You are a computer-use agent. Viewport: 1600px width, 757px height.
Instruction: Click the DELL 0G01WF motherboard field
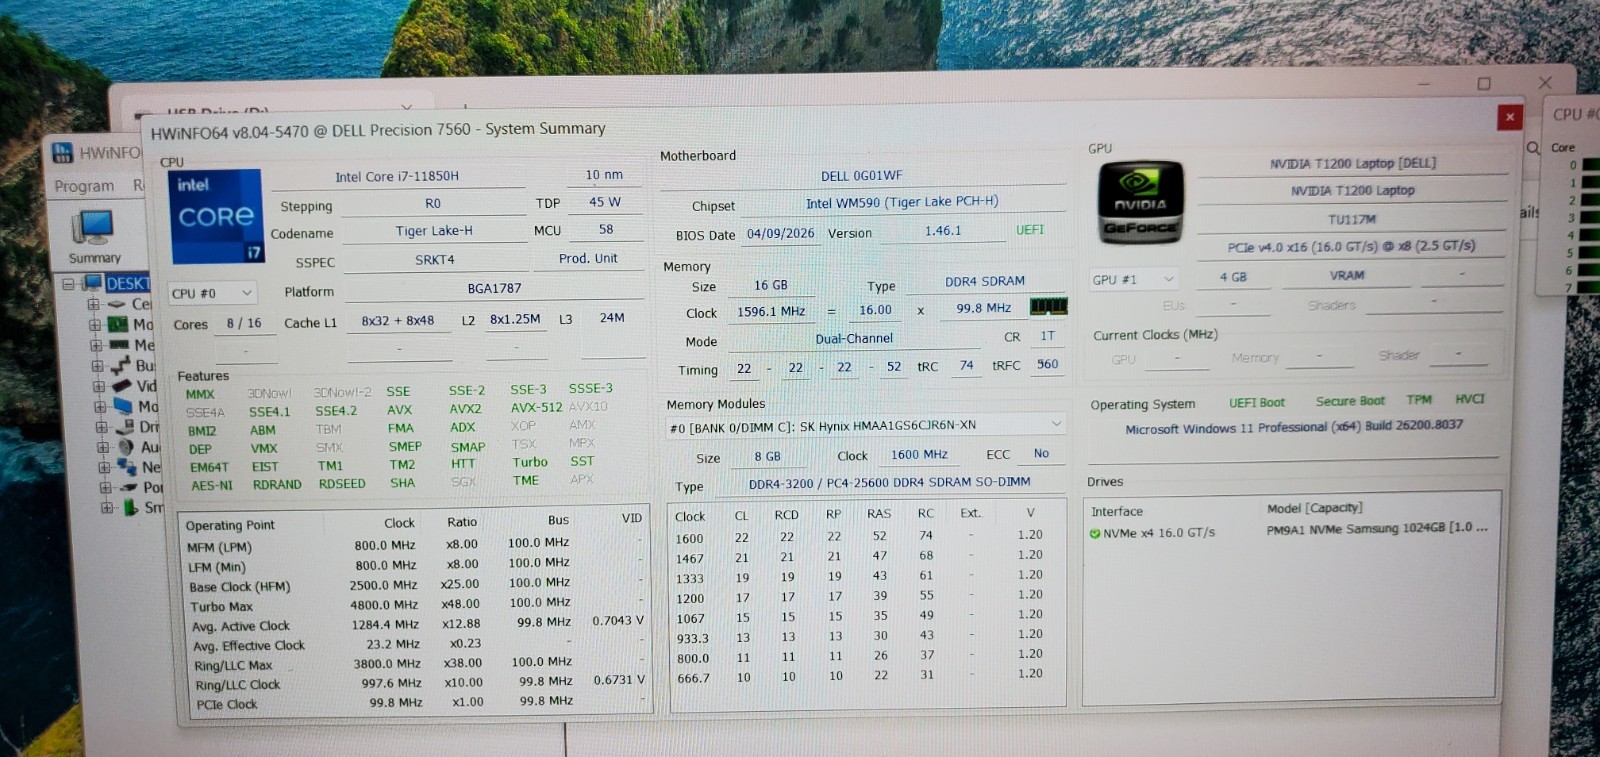tap(862, 176)
